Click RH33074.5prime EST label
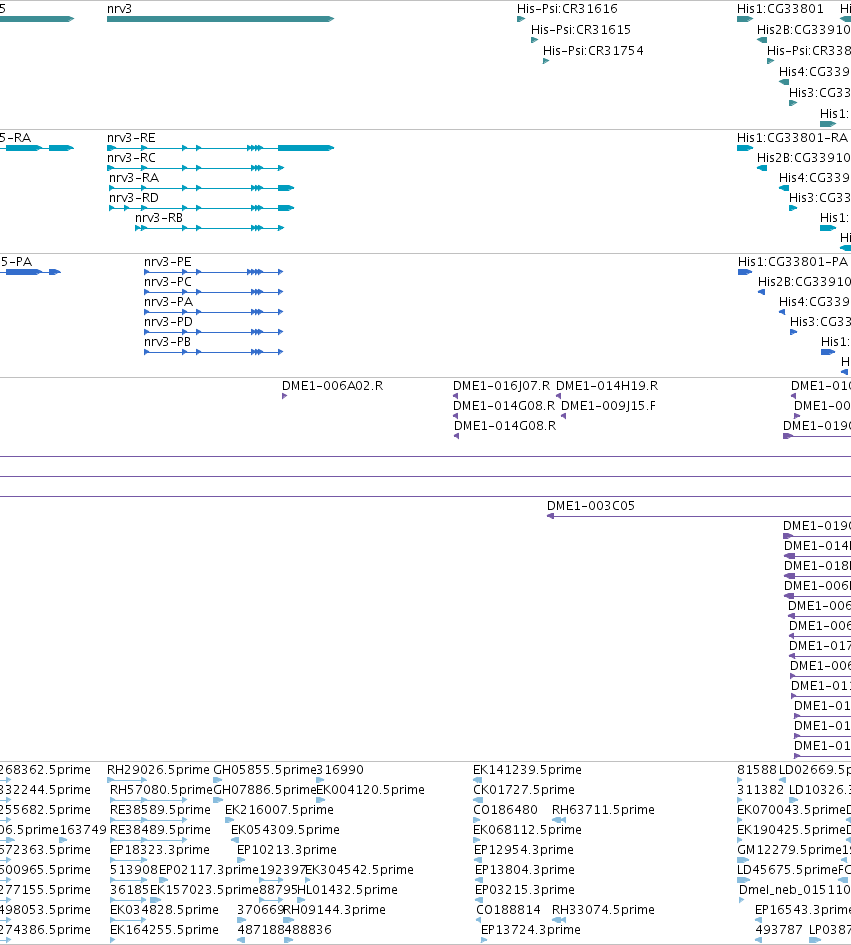 pyautogui.click(x=603, y=909)
